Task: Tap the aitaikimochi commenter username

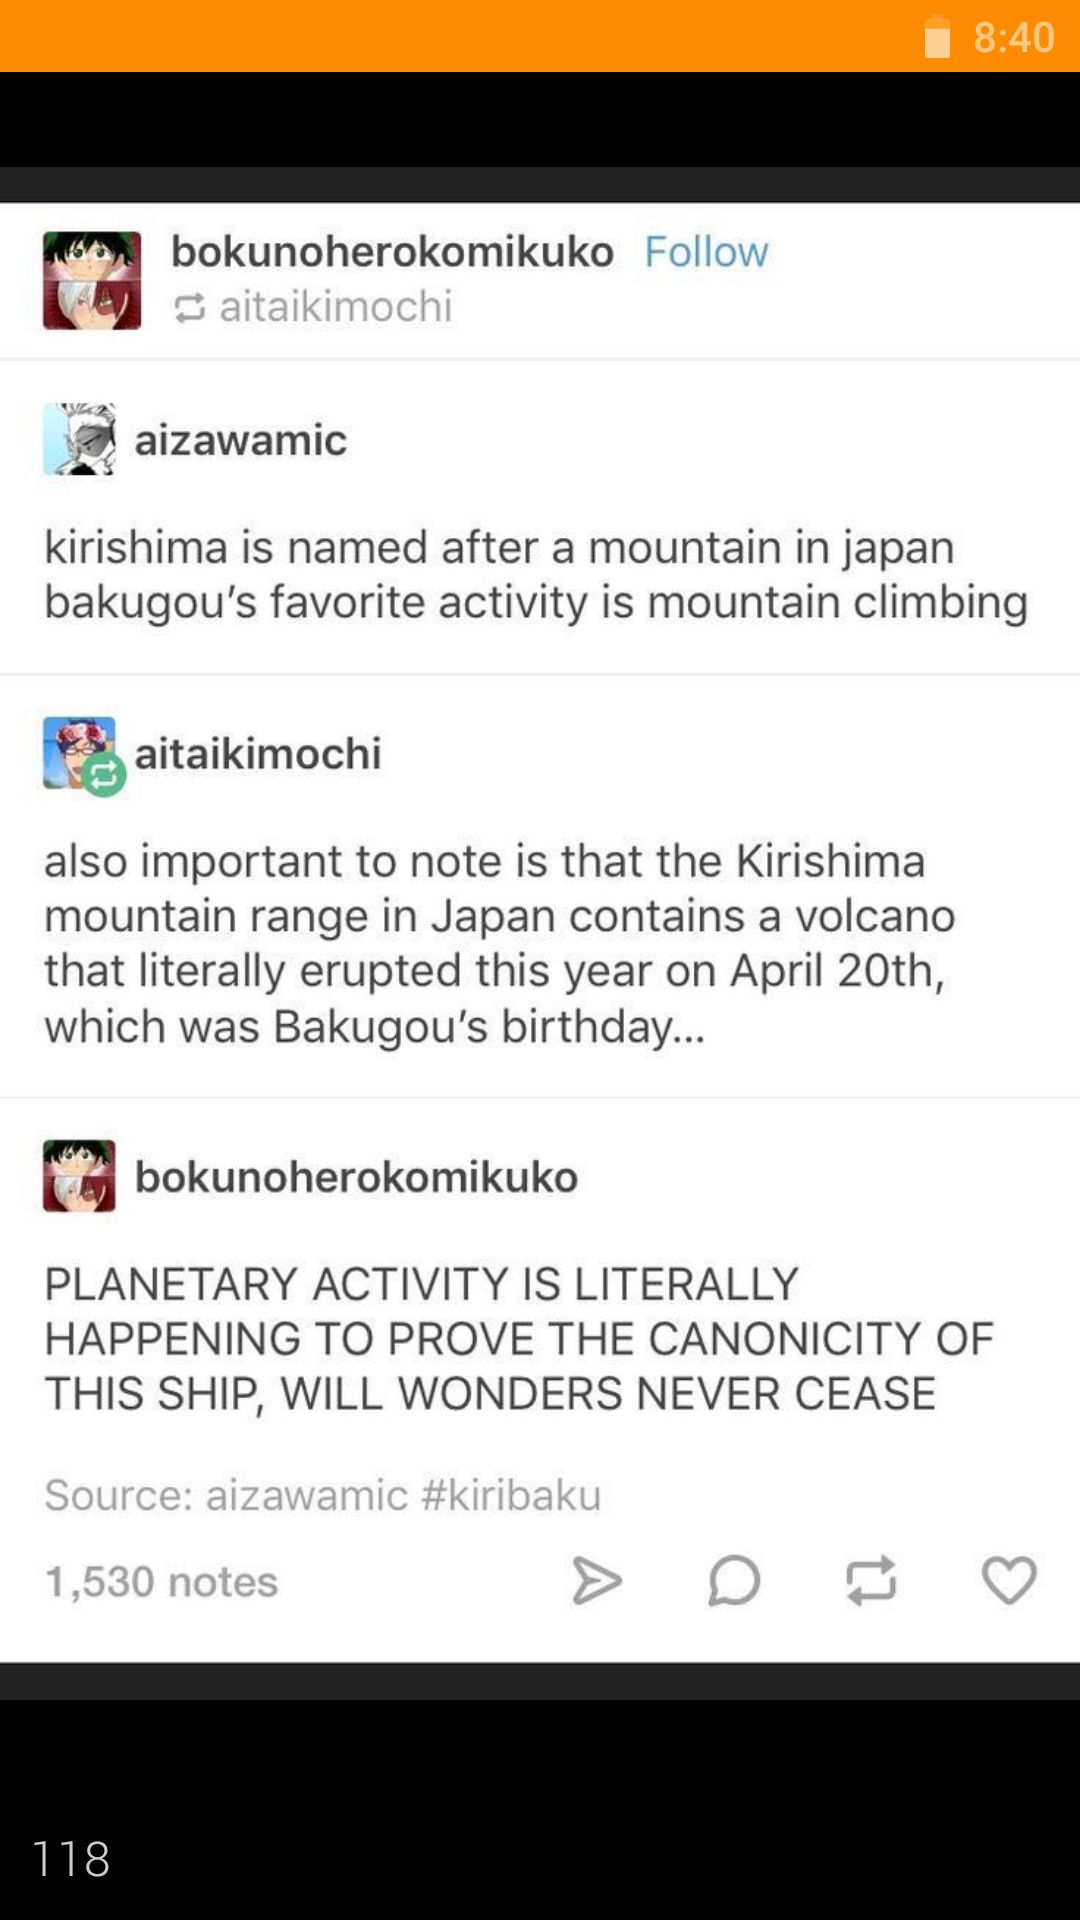Action: tap(258, 753)
